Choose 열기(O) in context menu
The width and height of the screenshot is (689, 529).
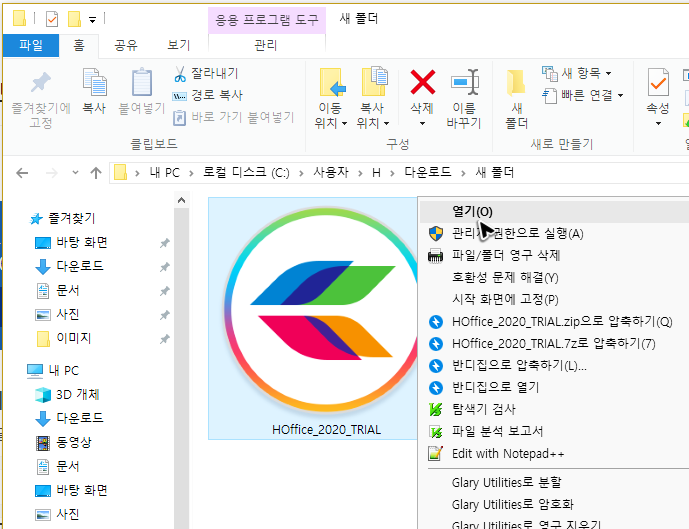[555, 212]
